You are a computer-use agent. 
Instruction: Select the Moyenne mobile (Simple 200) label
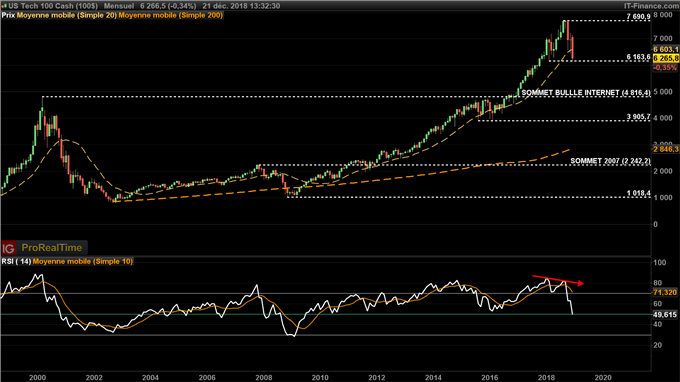point(170,15)
